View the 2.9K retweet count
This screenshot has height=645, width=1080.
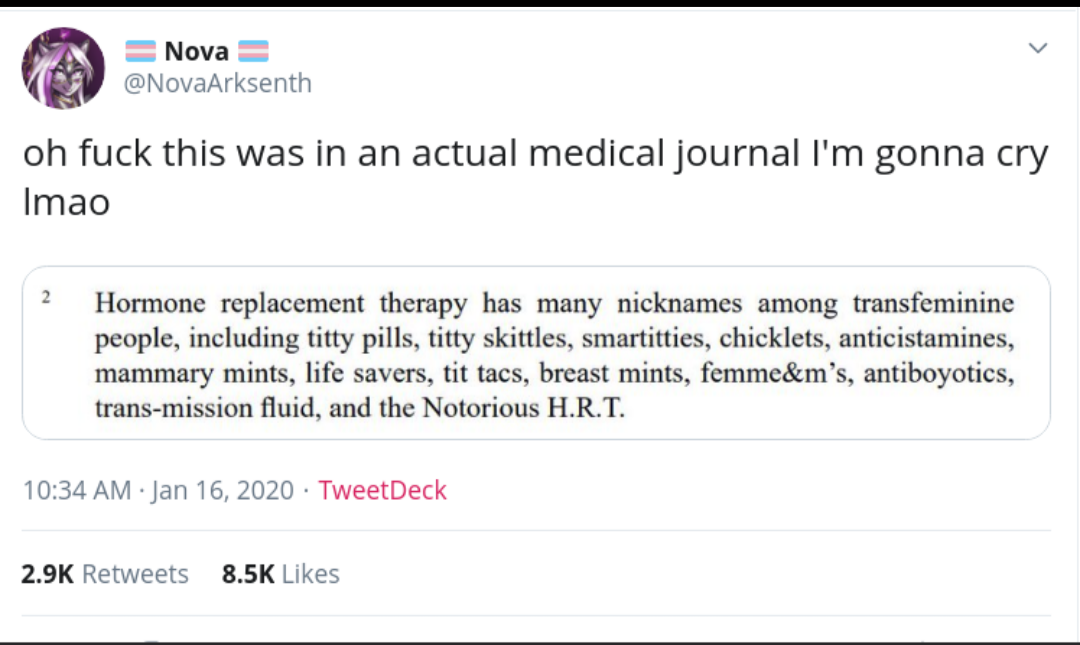48,574
